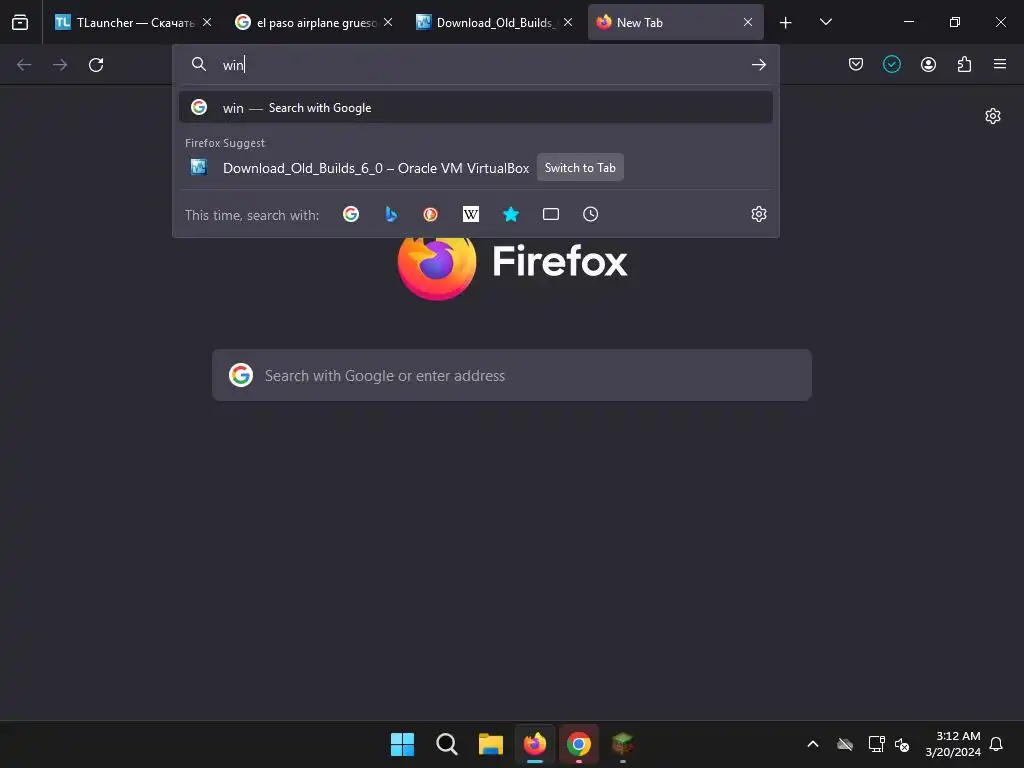Open the Windows Start menu
Screen dimensions: 1024x768
tap(402, 744)
